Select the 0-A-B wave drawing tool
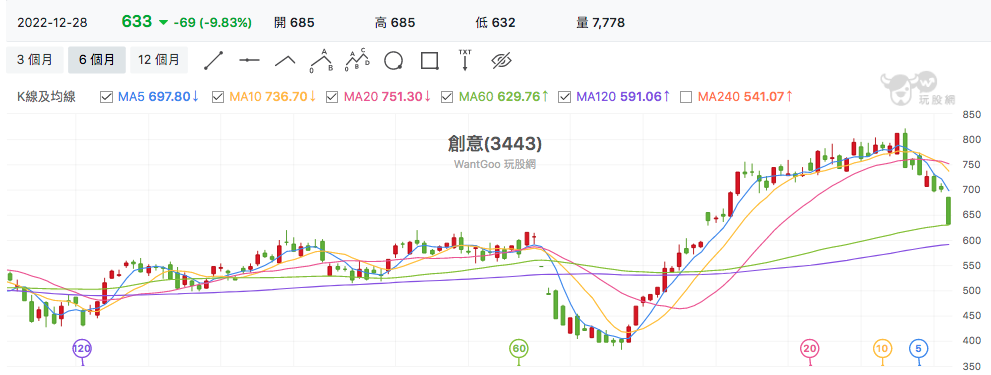The image size is (991, 375). point(321,60)
